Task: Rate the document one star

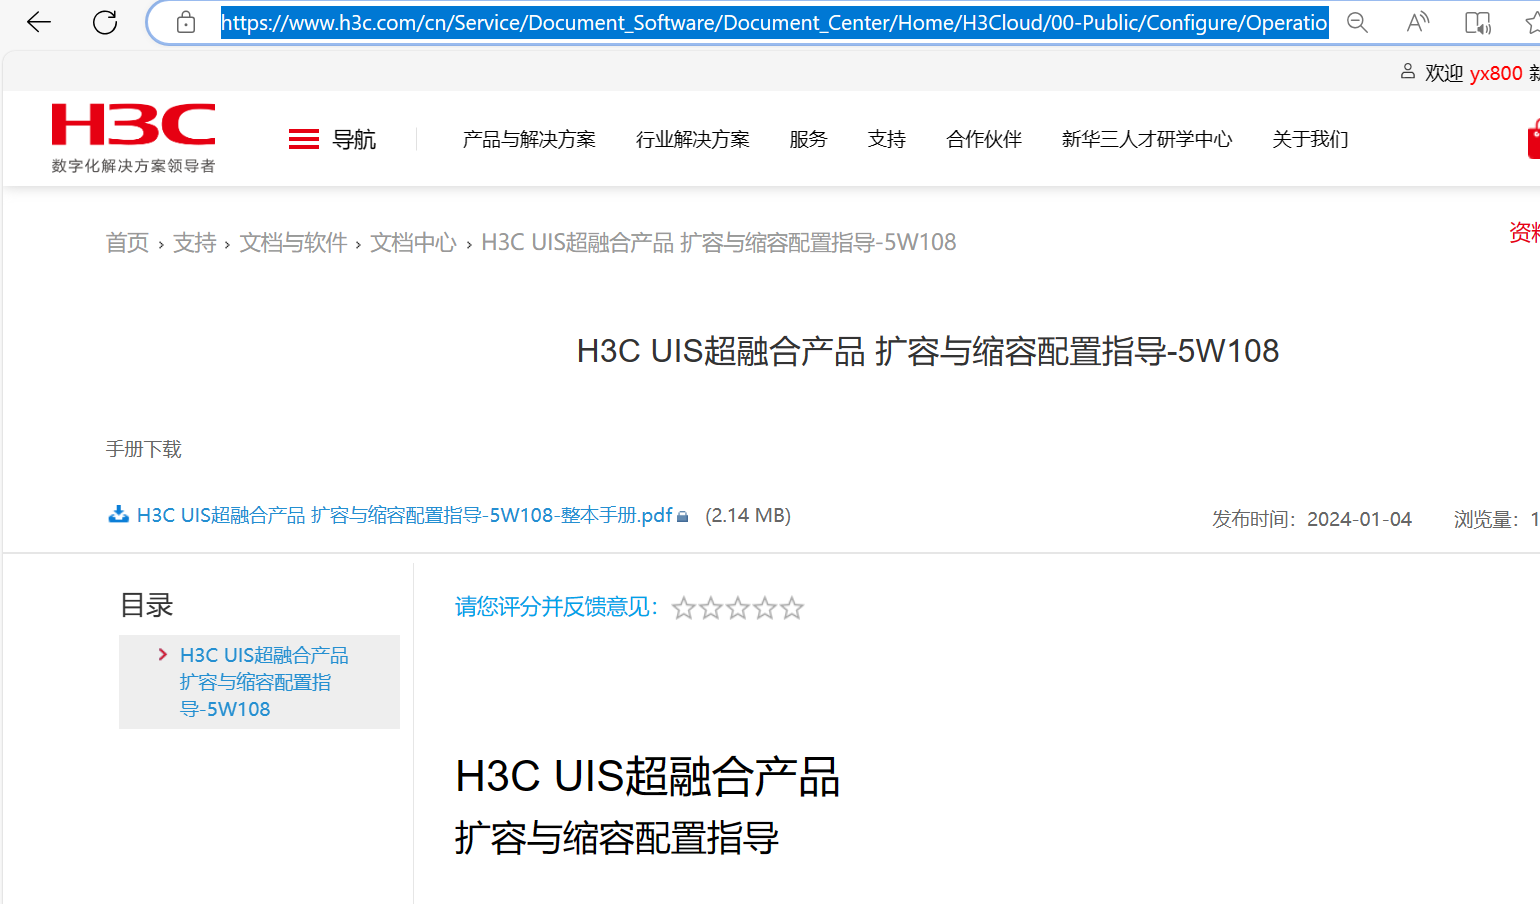Action: coord(684,608)
